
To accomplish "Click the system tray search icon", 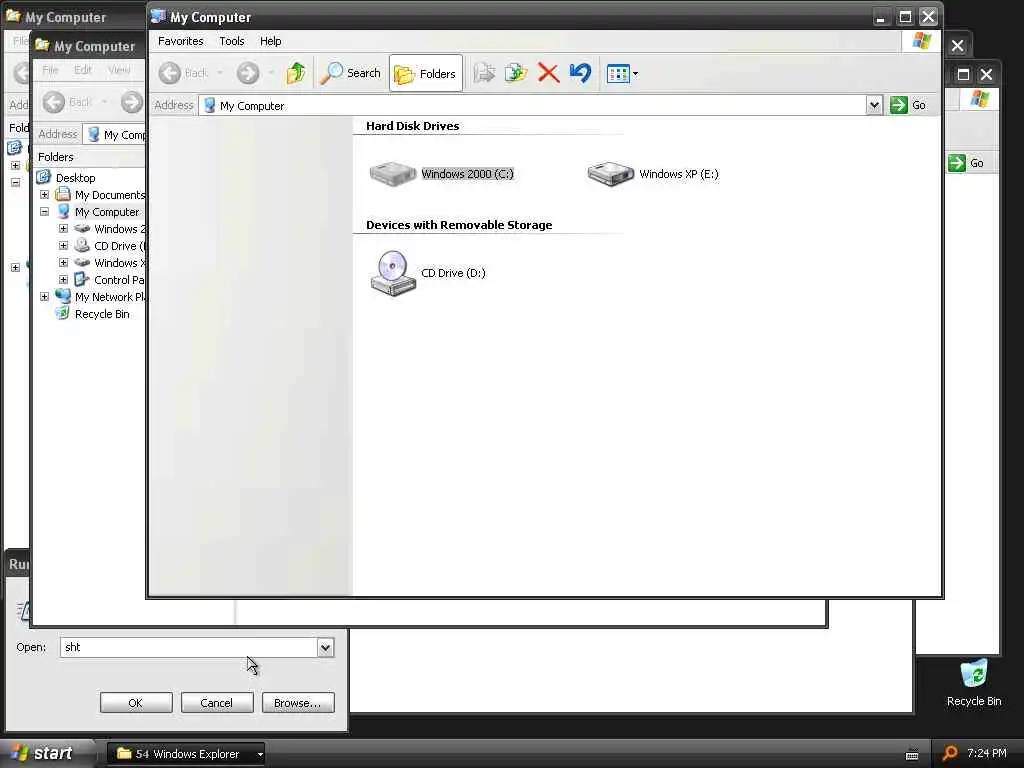I will (x=950, y=753).
